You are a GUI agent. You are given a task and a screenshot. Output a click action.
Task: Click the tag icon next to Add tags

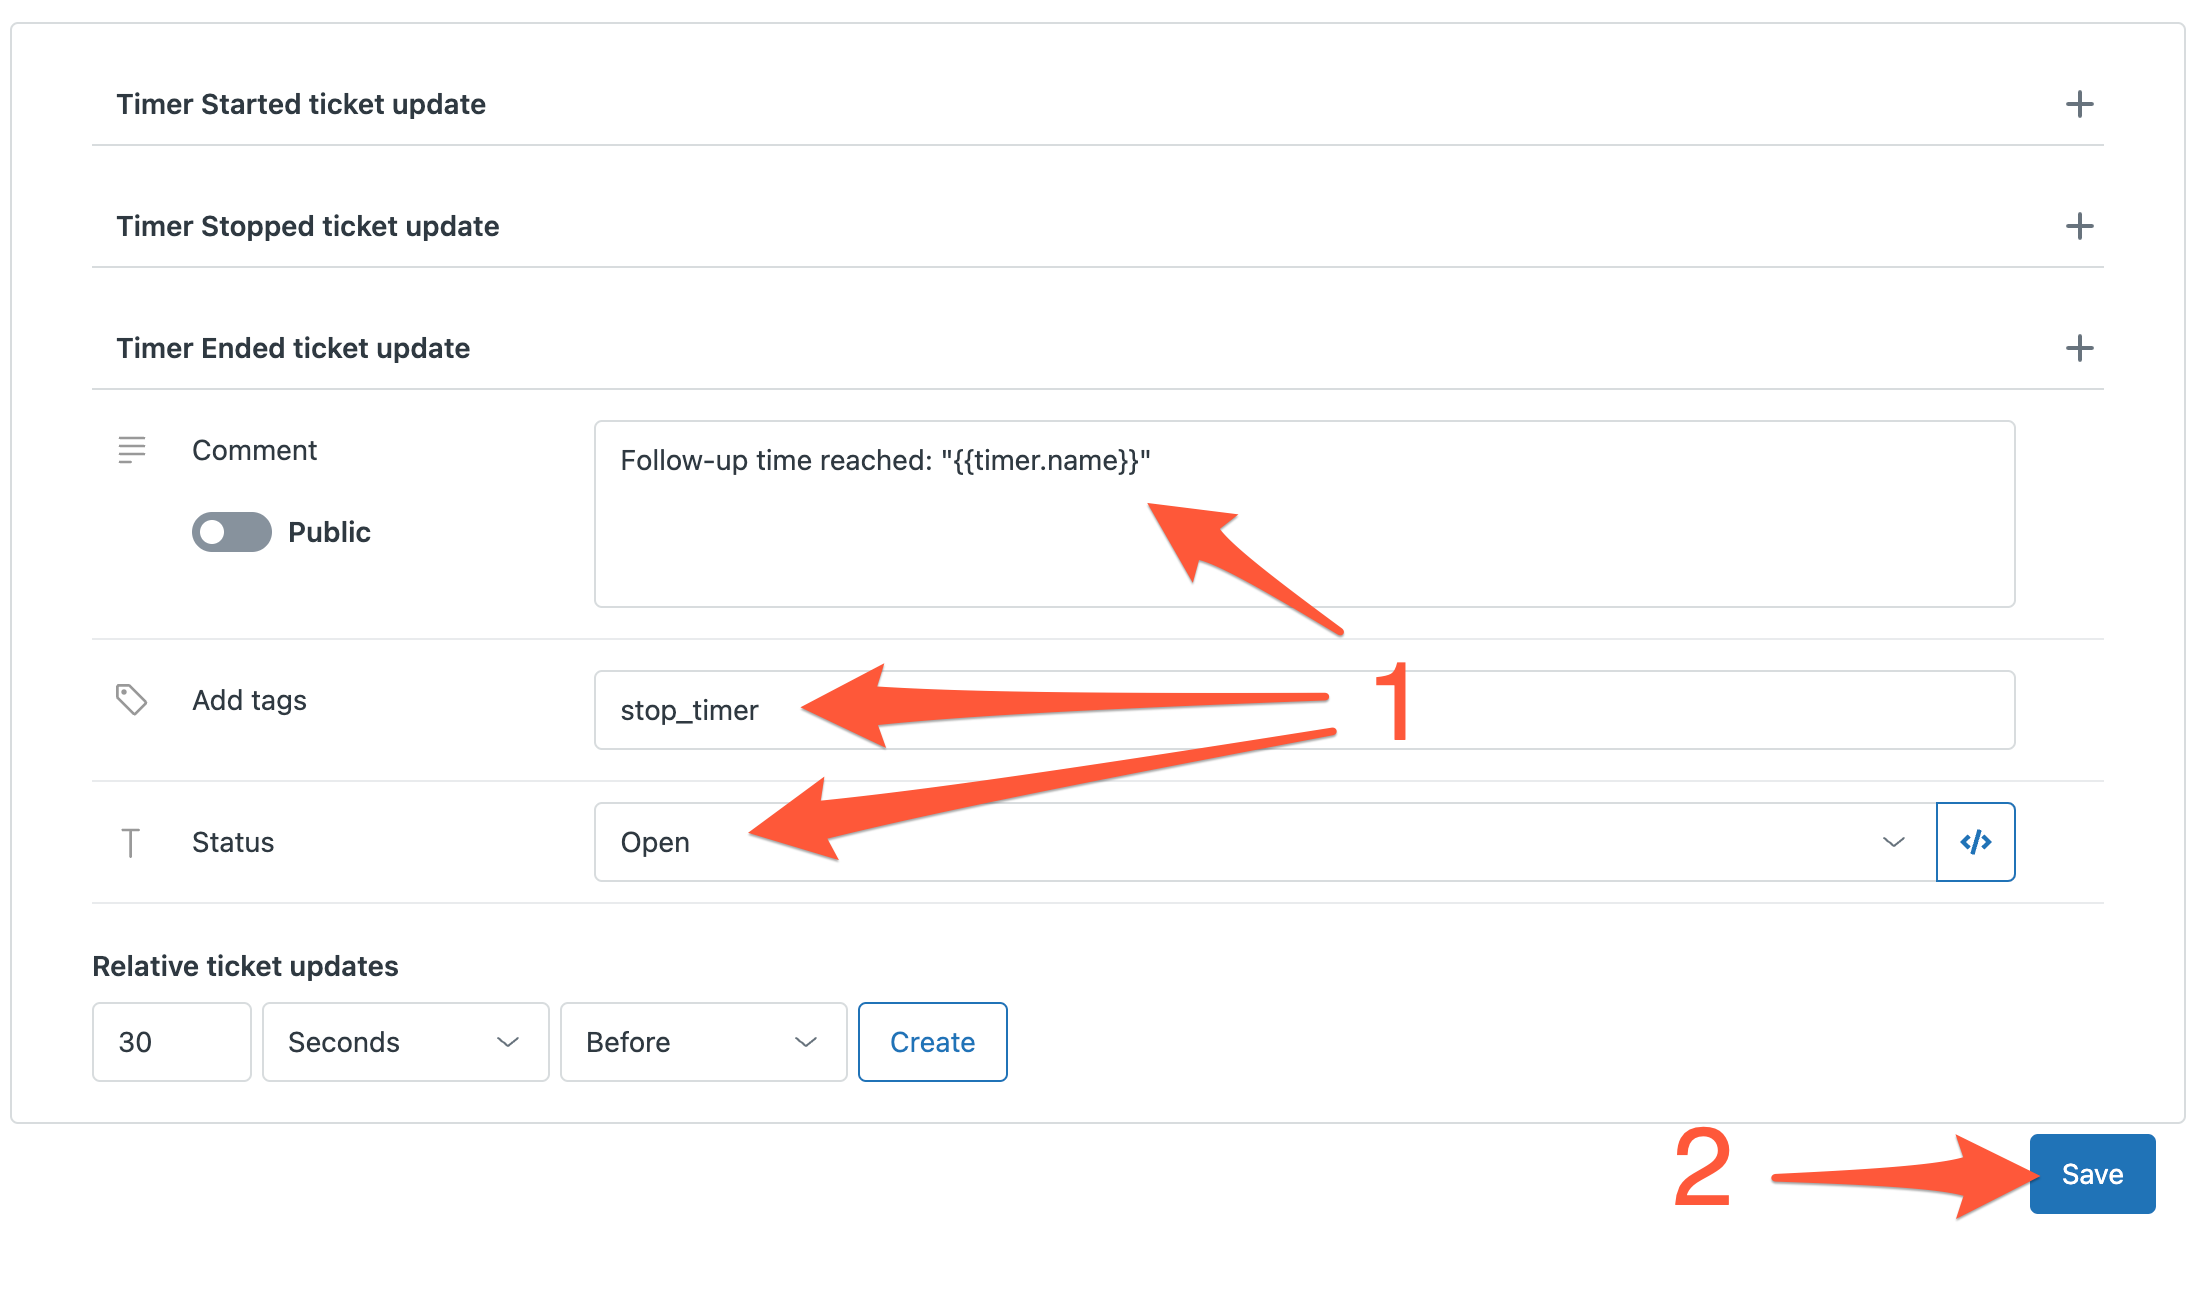click(131, 699)
